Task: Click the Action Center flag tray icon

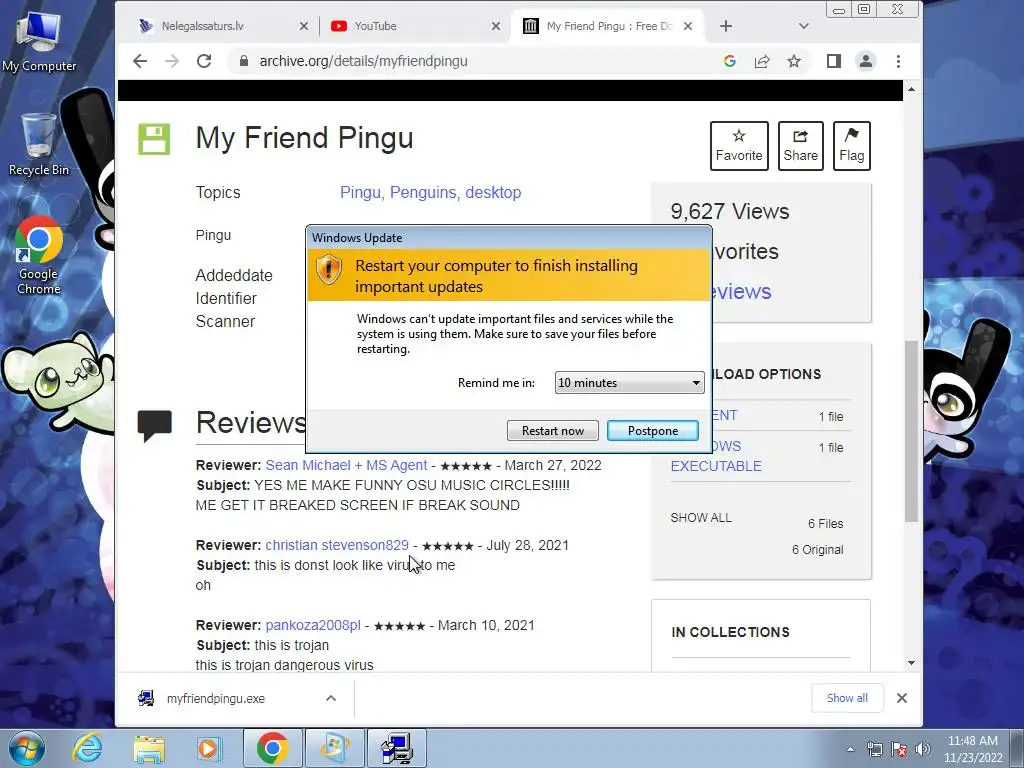Action: [899, 749]
